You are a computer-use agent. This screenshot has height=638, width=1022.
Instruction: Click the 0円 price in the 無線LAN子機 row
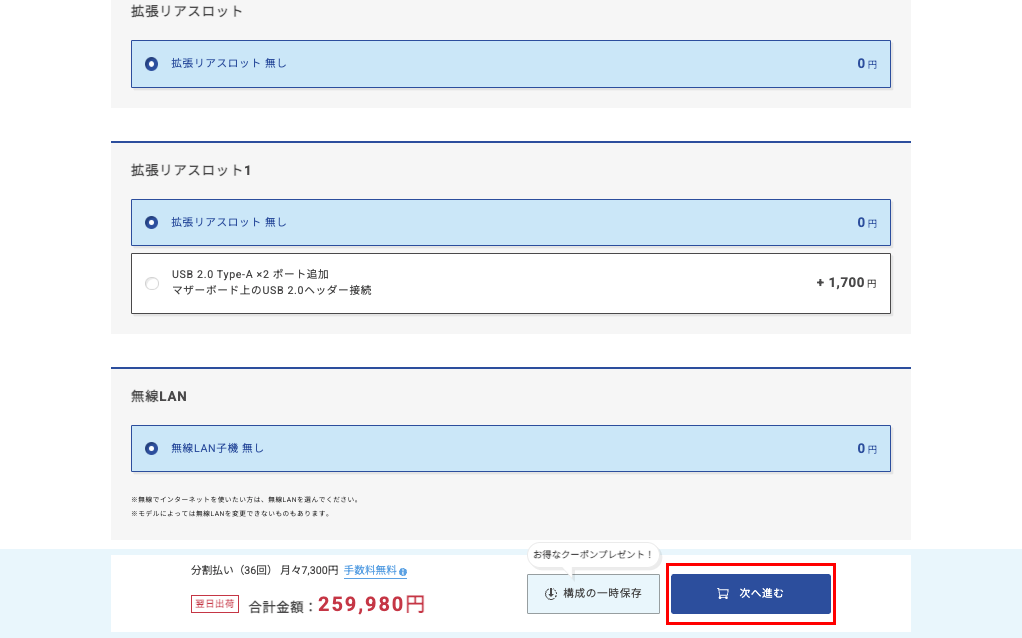[x=866, y=449]
